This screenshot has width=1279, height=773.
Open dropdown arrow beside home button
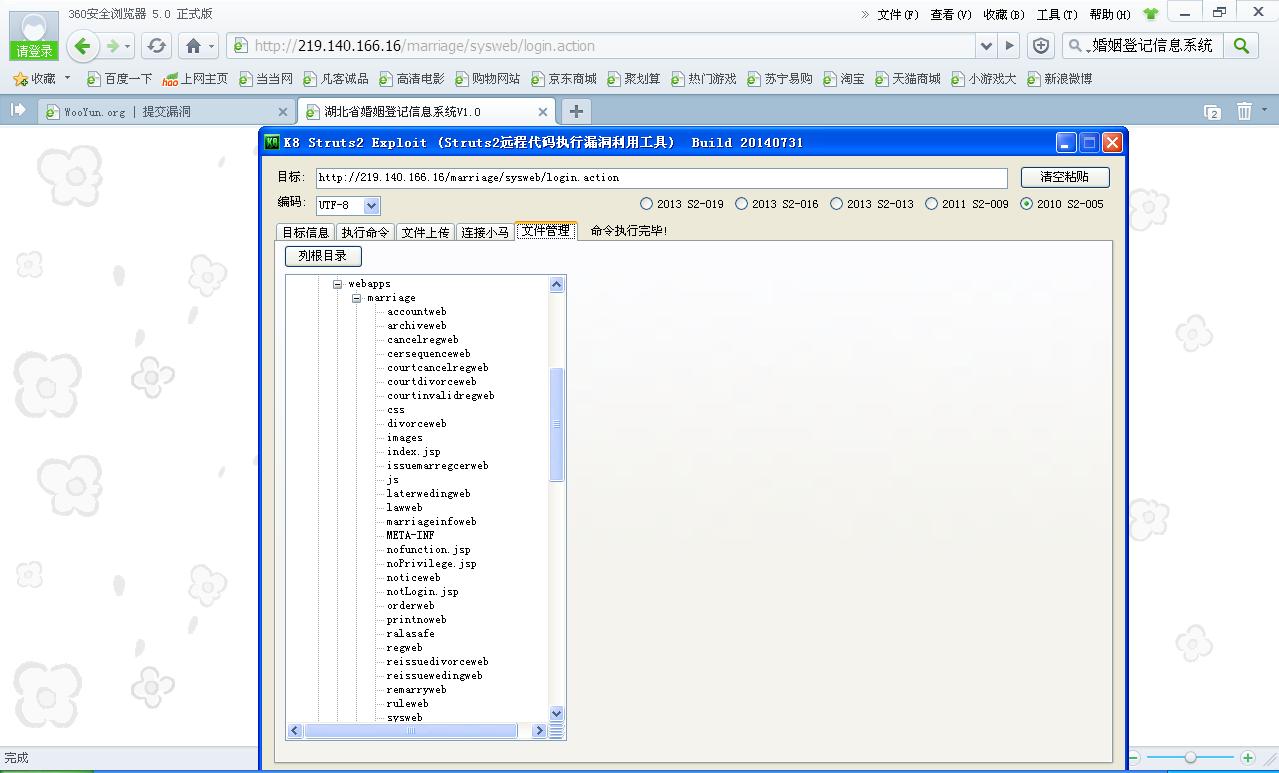[211, 47]
